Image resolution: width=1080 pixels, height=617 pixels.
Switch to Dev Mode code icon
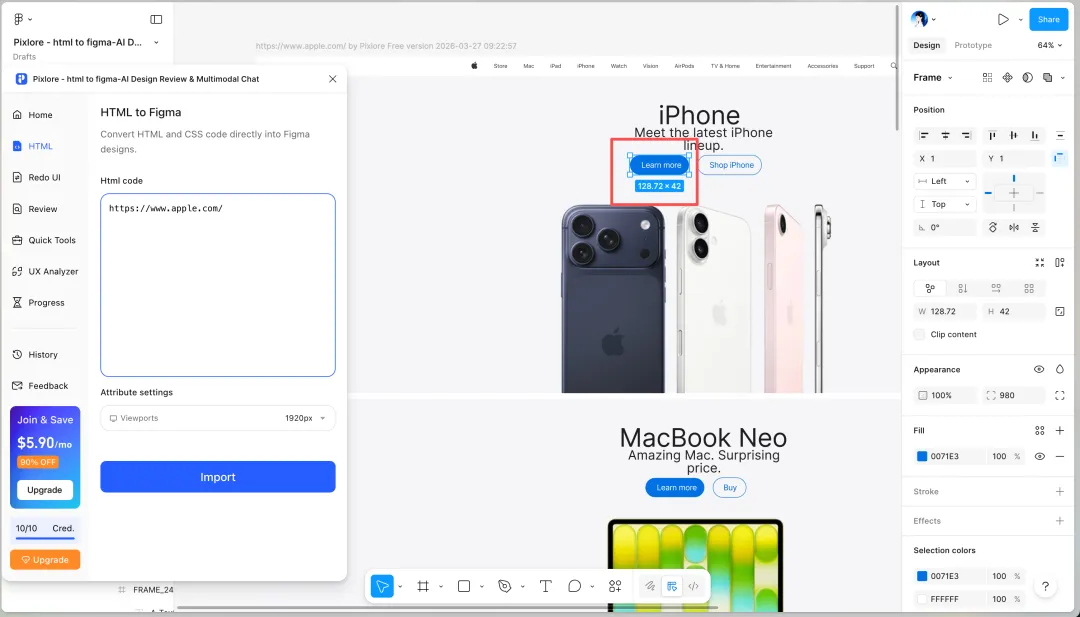tap(694, 586)
